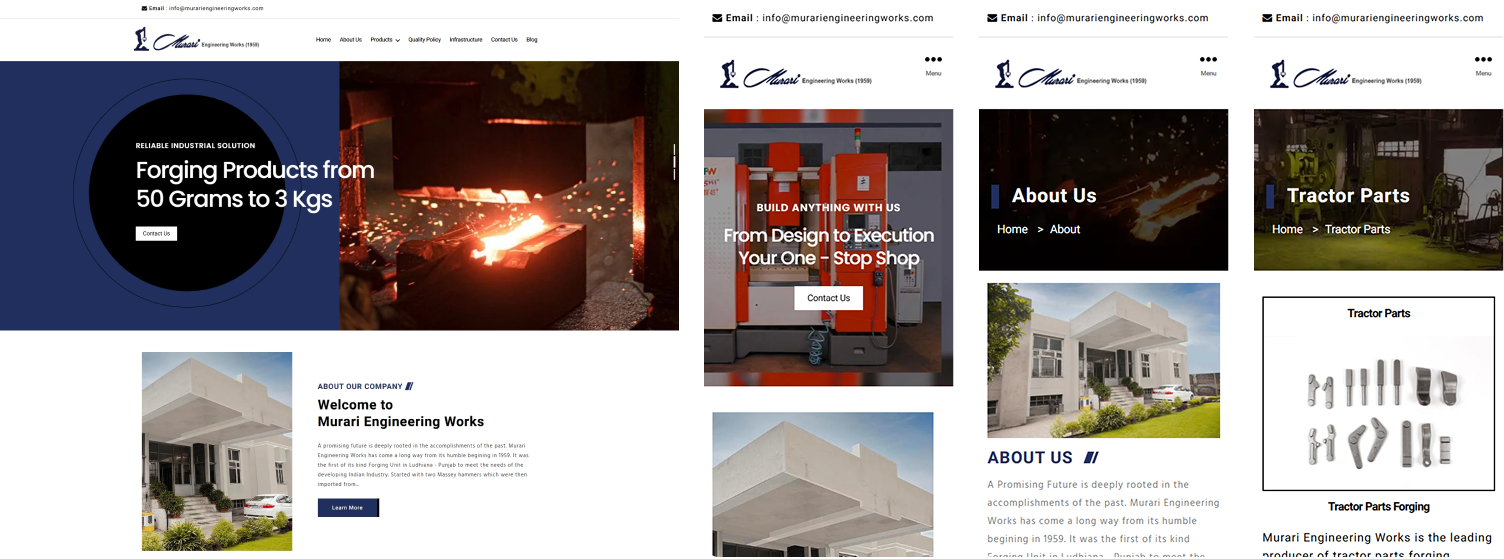Click the Murari logo in desktop header
The image size is (1504, 559).
coord(196,40)
